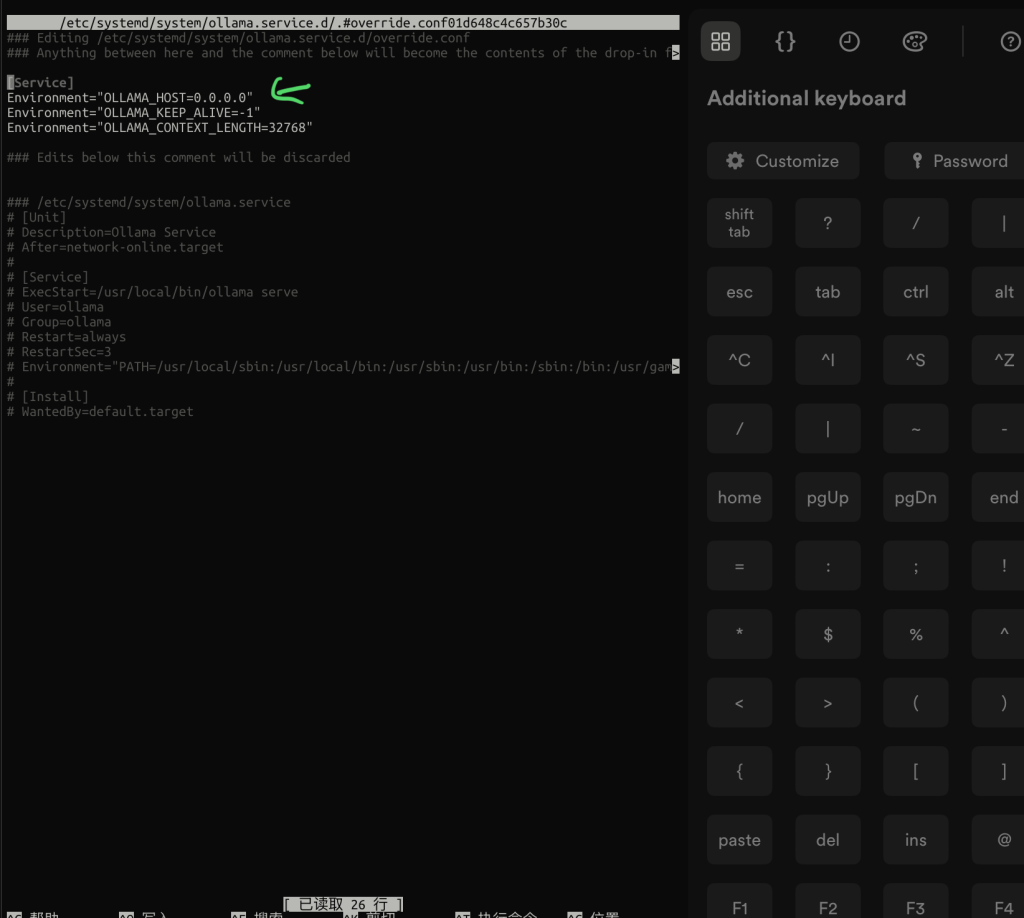Tap the percent sign key
1024x918 pixels.
916,634
